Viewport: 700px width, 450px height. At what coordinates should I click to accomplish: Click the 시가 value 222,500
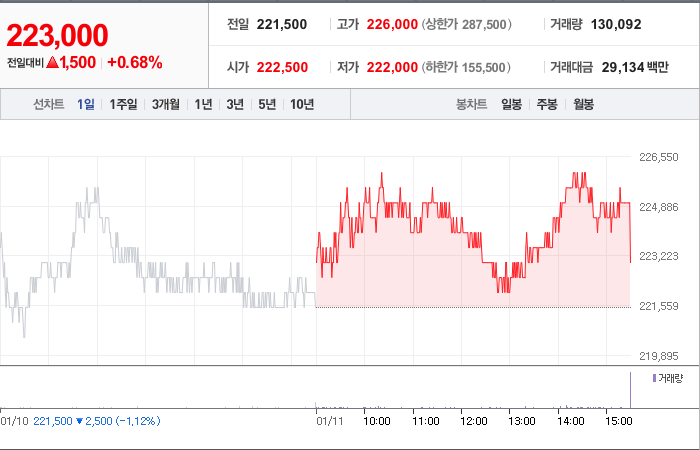coord(282,67)
